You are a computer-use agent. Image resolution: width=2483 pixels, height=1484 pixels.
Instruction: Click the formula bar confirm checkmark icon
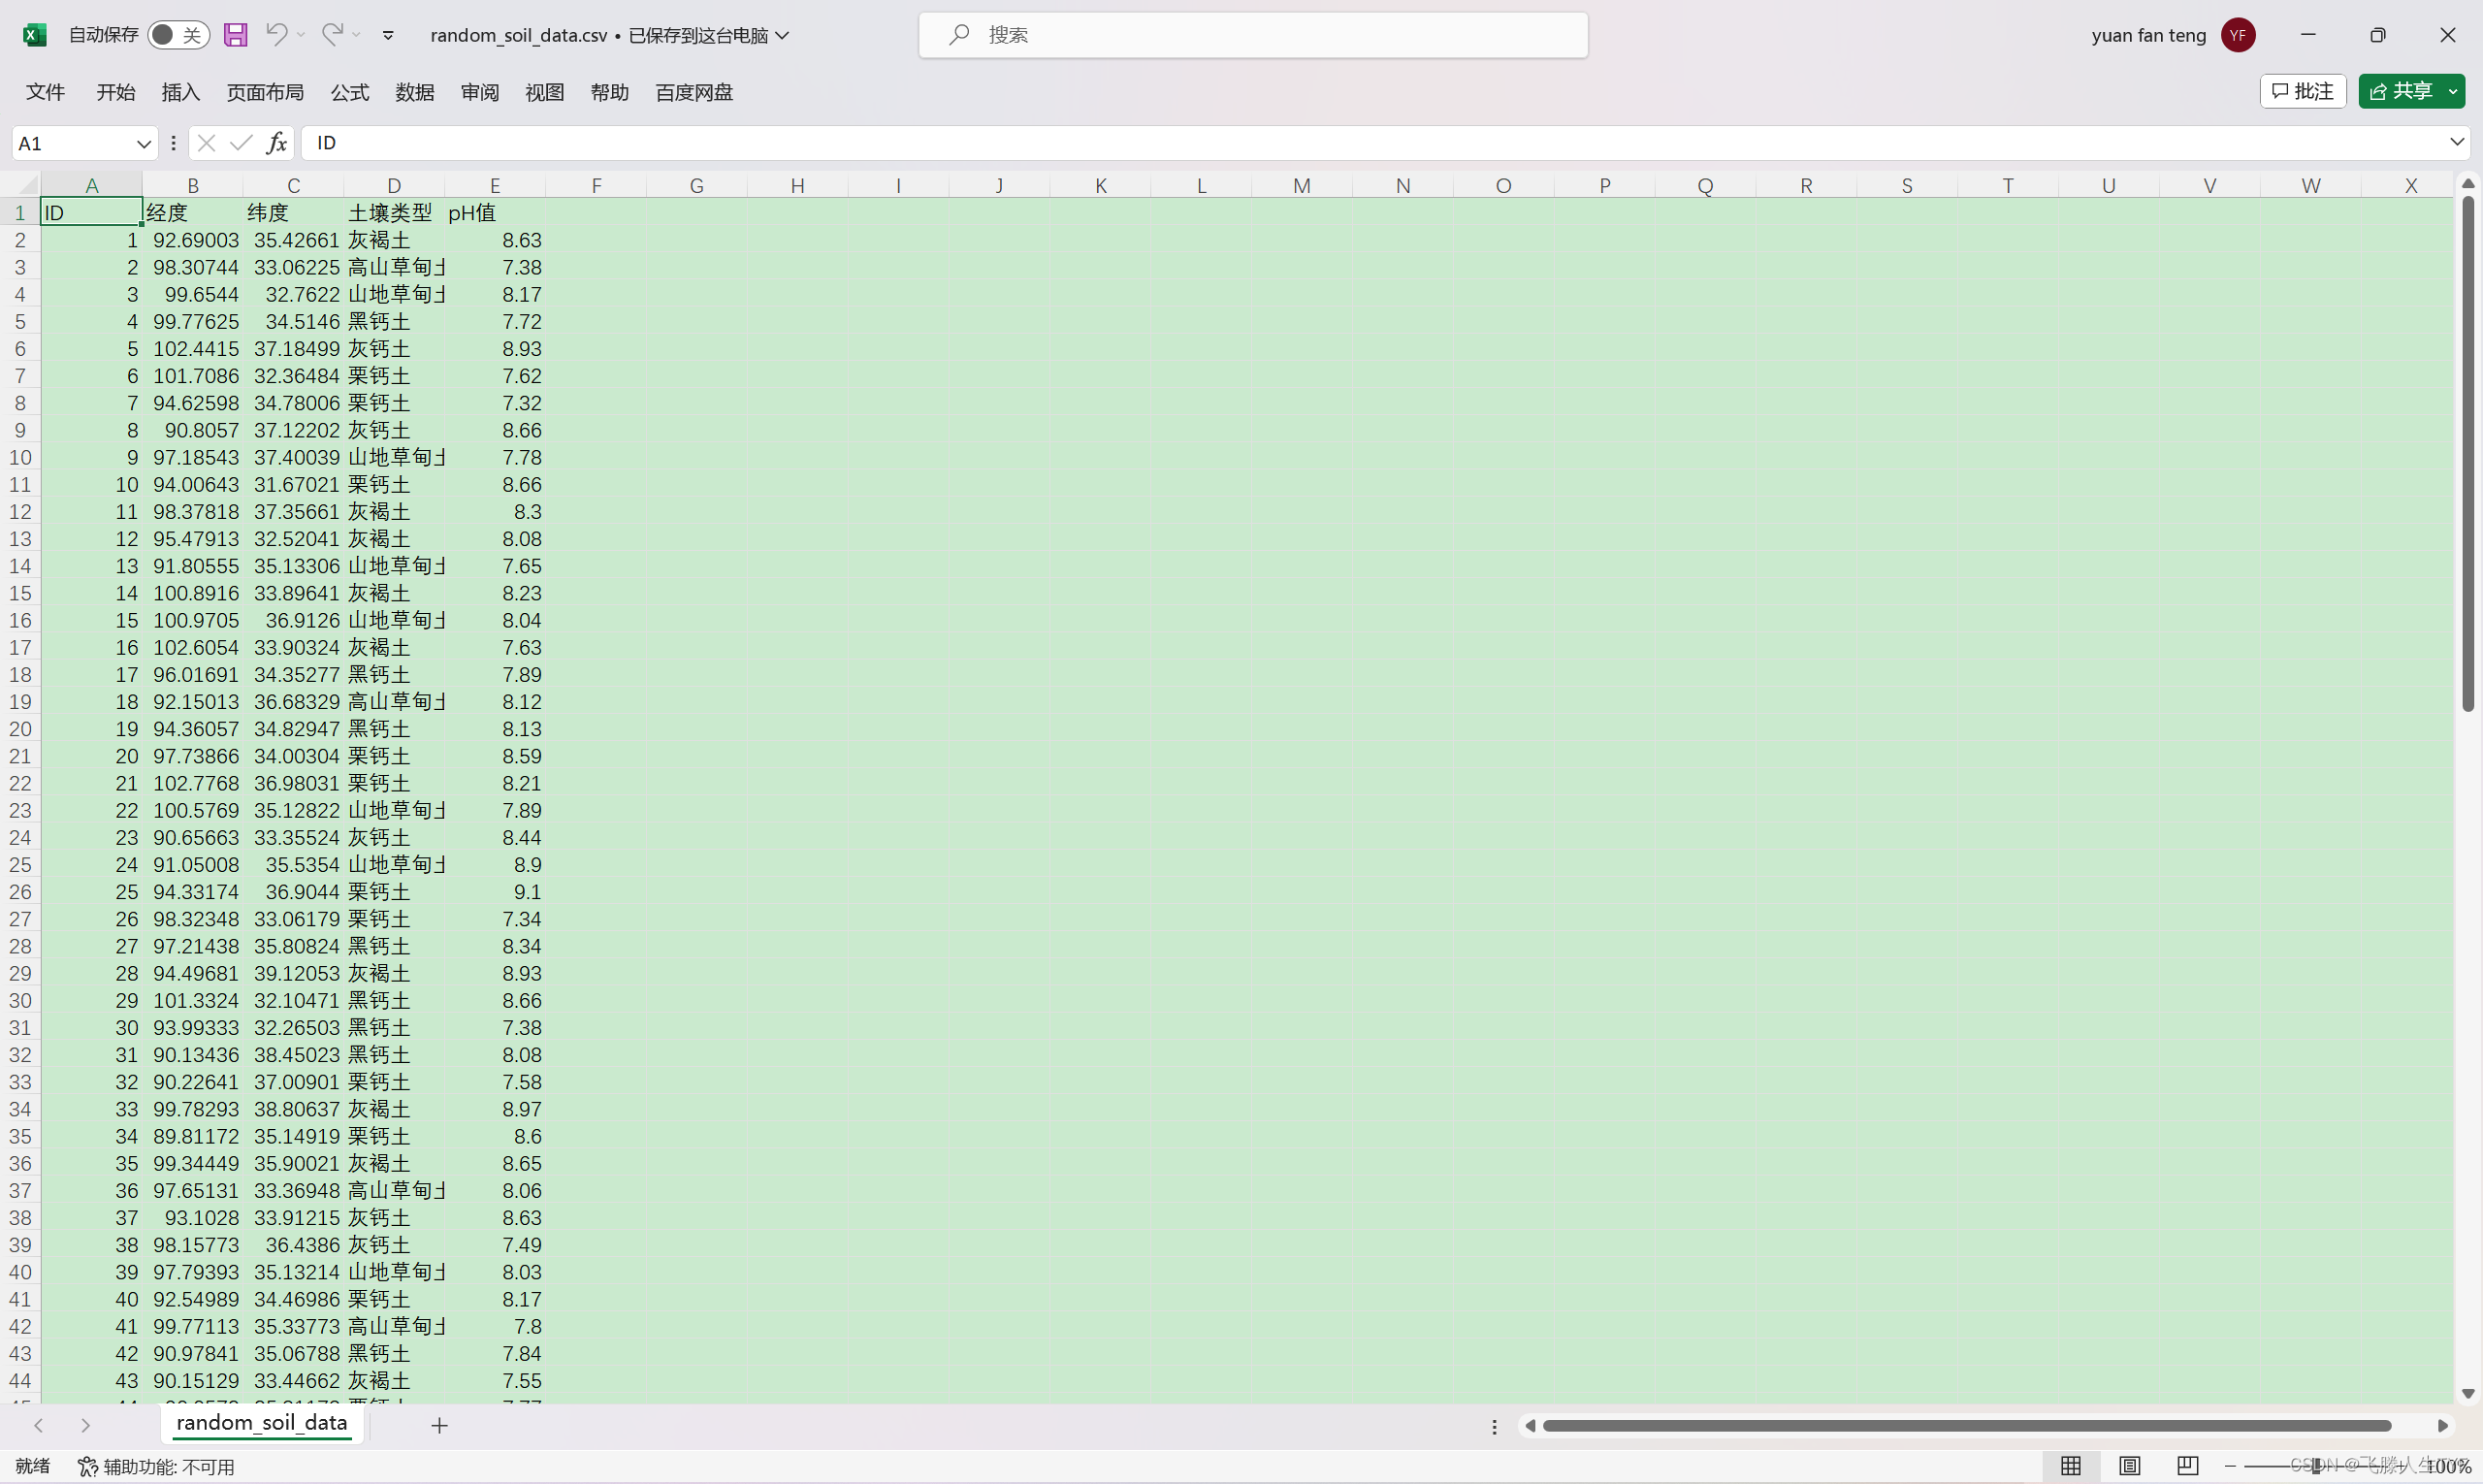[x=240, y=143]
